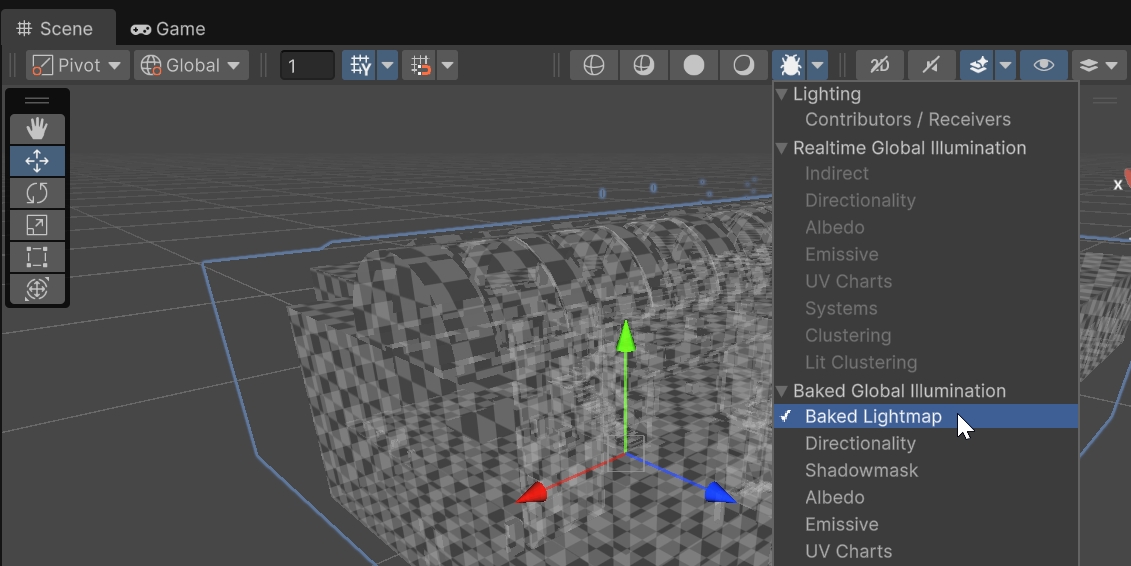Click the green Y-axis gizmo arrow

tap(626, 338)
